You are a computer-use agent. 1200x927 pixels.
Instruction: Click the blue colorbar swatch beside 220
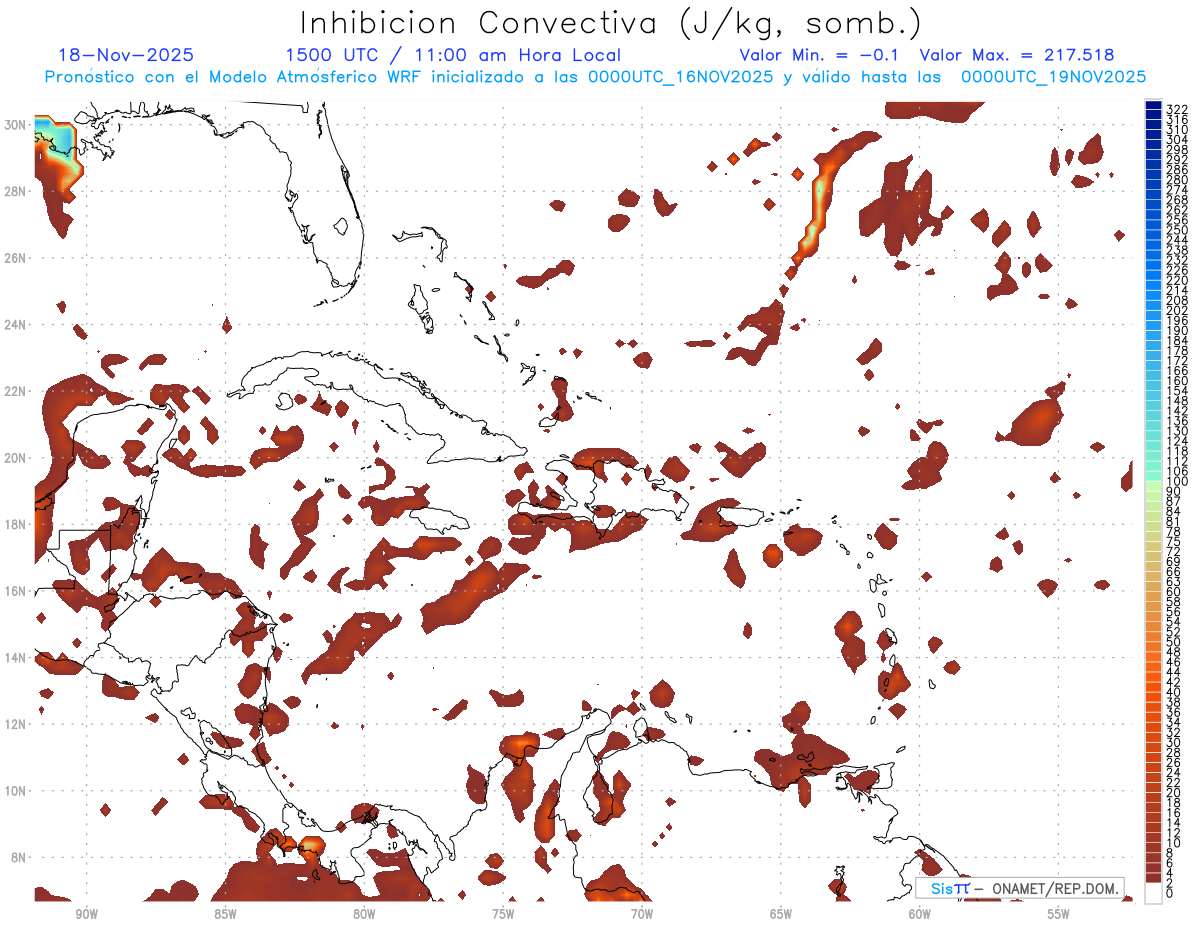[1153, 275]
